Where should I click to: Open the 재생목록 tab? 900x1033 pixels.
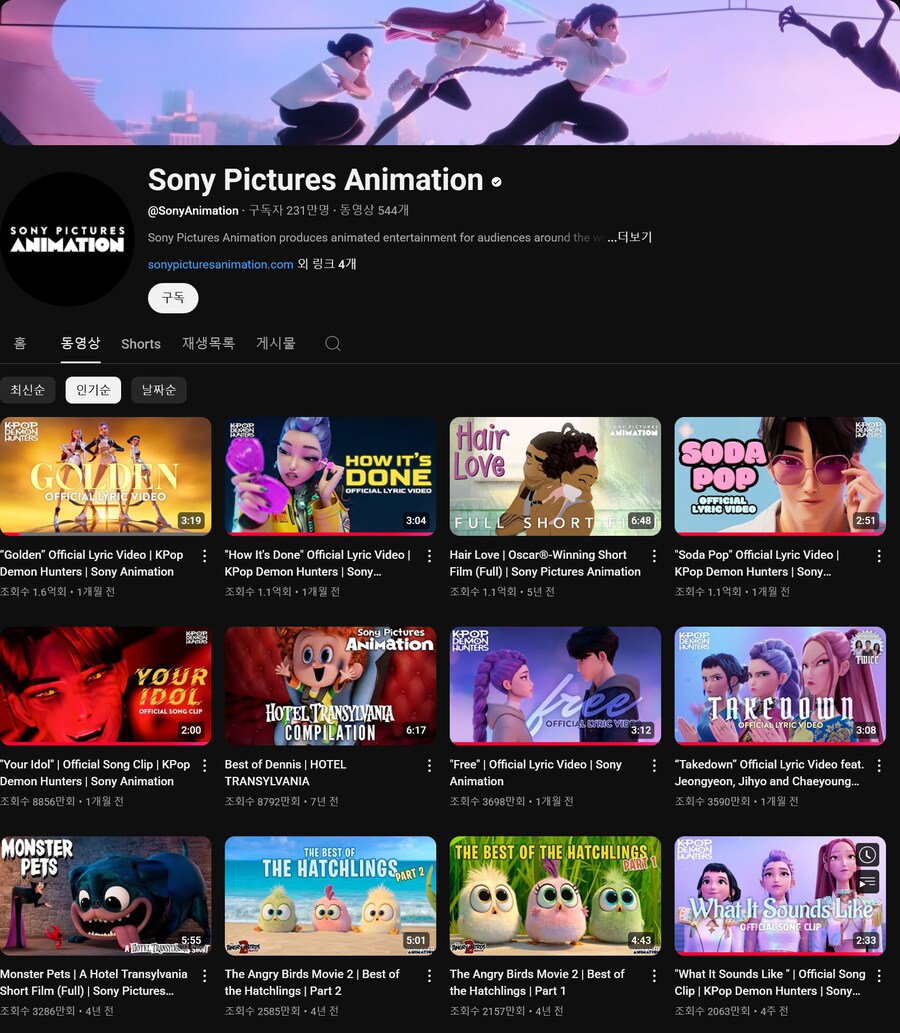[208, 343]
